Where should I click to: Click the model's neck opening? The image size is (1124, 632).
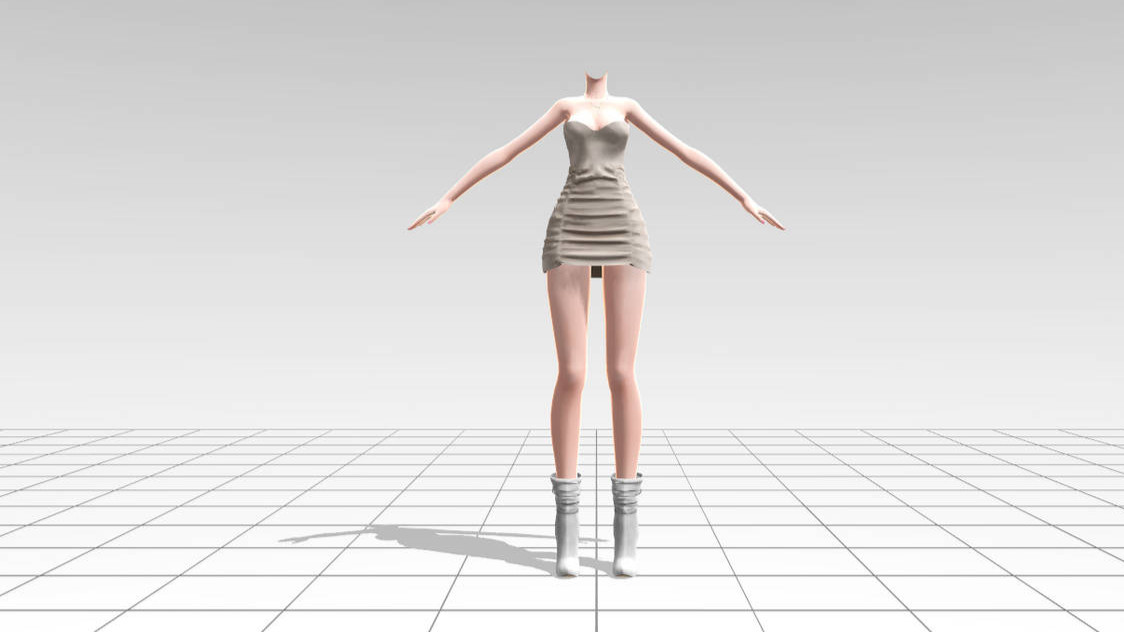point(596,79)
